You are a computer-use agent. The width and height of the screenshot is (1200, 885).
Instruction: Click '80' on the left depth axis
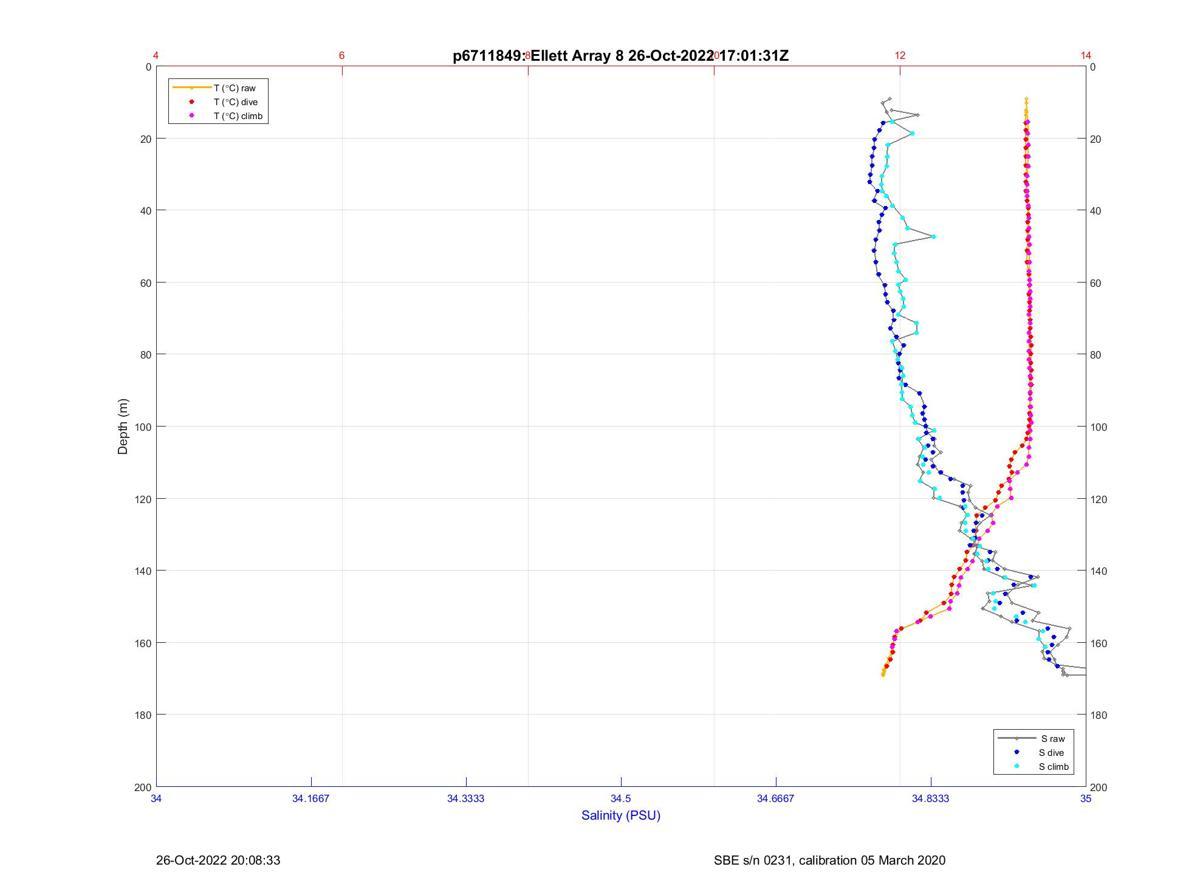tap(146, 355)
